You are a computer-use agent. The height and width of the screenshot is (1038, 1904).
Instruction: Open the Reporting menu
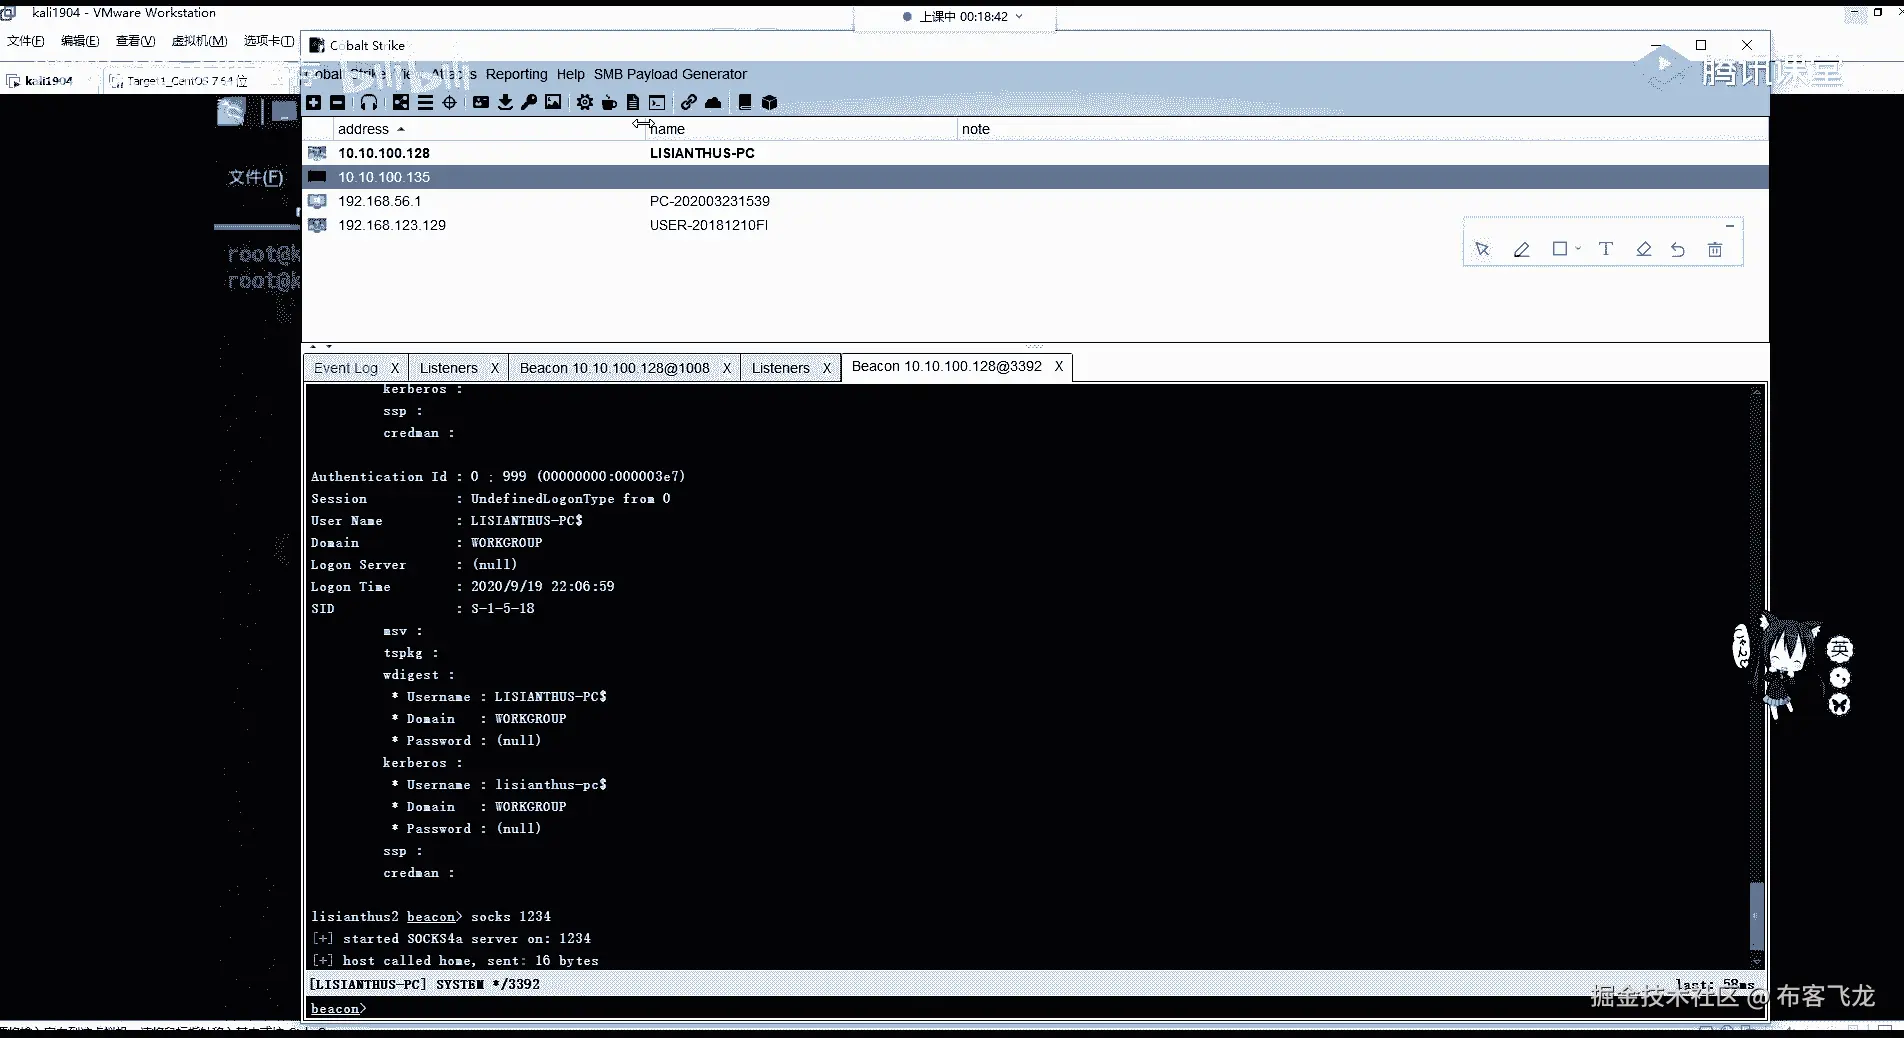pyautogui.click(x=516, y=74)
